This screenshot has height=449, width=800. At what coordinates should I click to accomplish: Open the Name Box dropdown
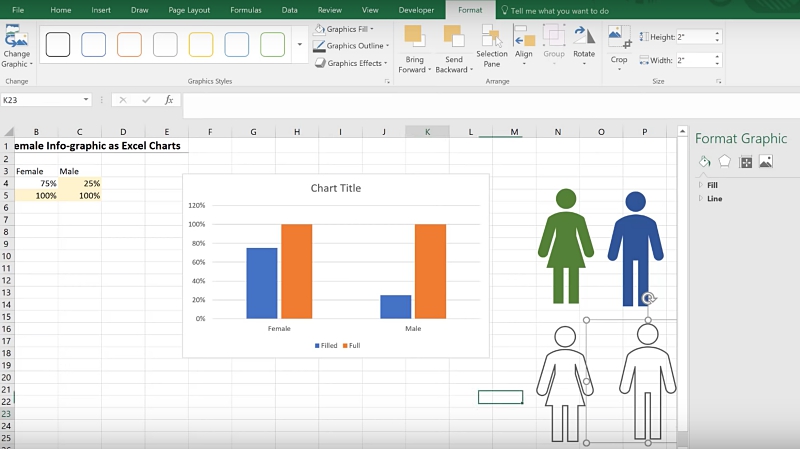point(86,99)
